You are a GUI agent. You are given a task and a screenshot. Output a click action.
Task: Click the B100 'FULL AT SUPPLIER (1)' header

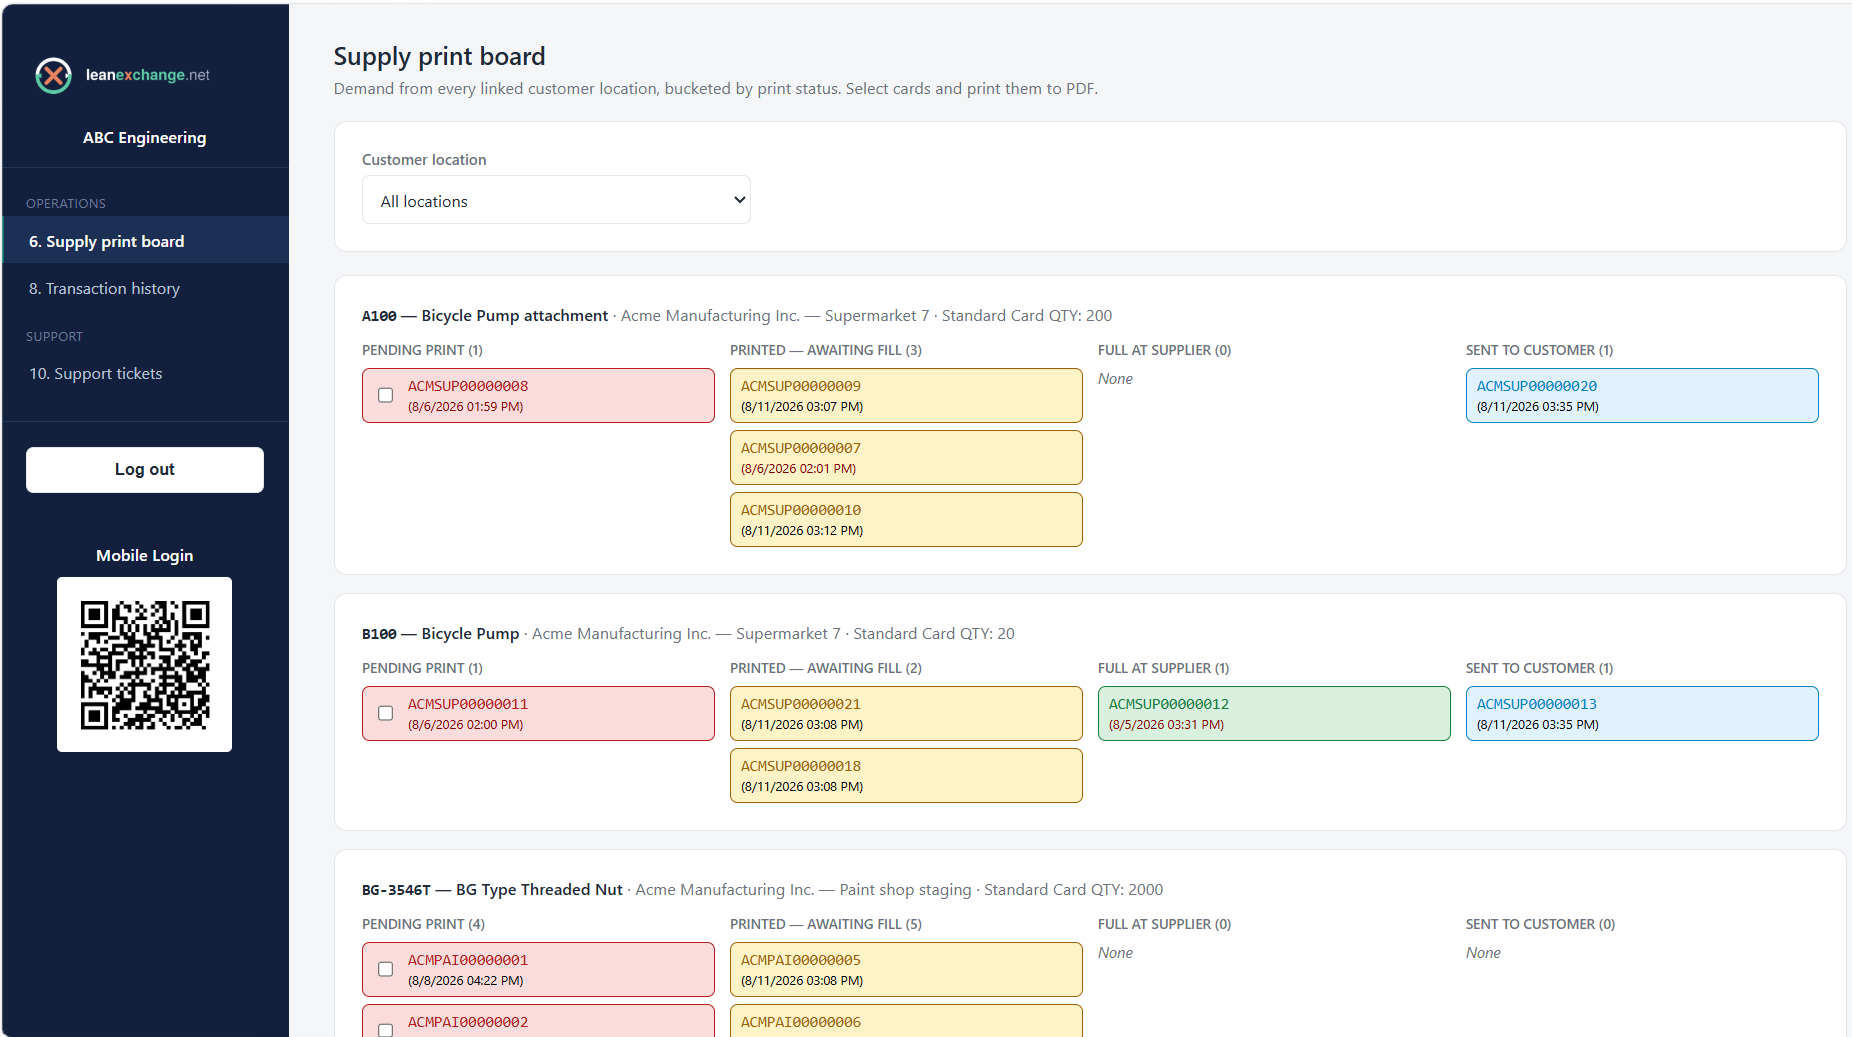click(1164, 668)
